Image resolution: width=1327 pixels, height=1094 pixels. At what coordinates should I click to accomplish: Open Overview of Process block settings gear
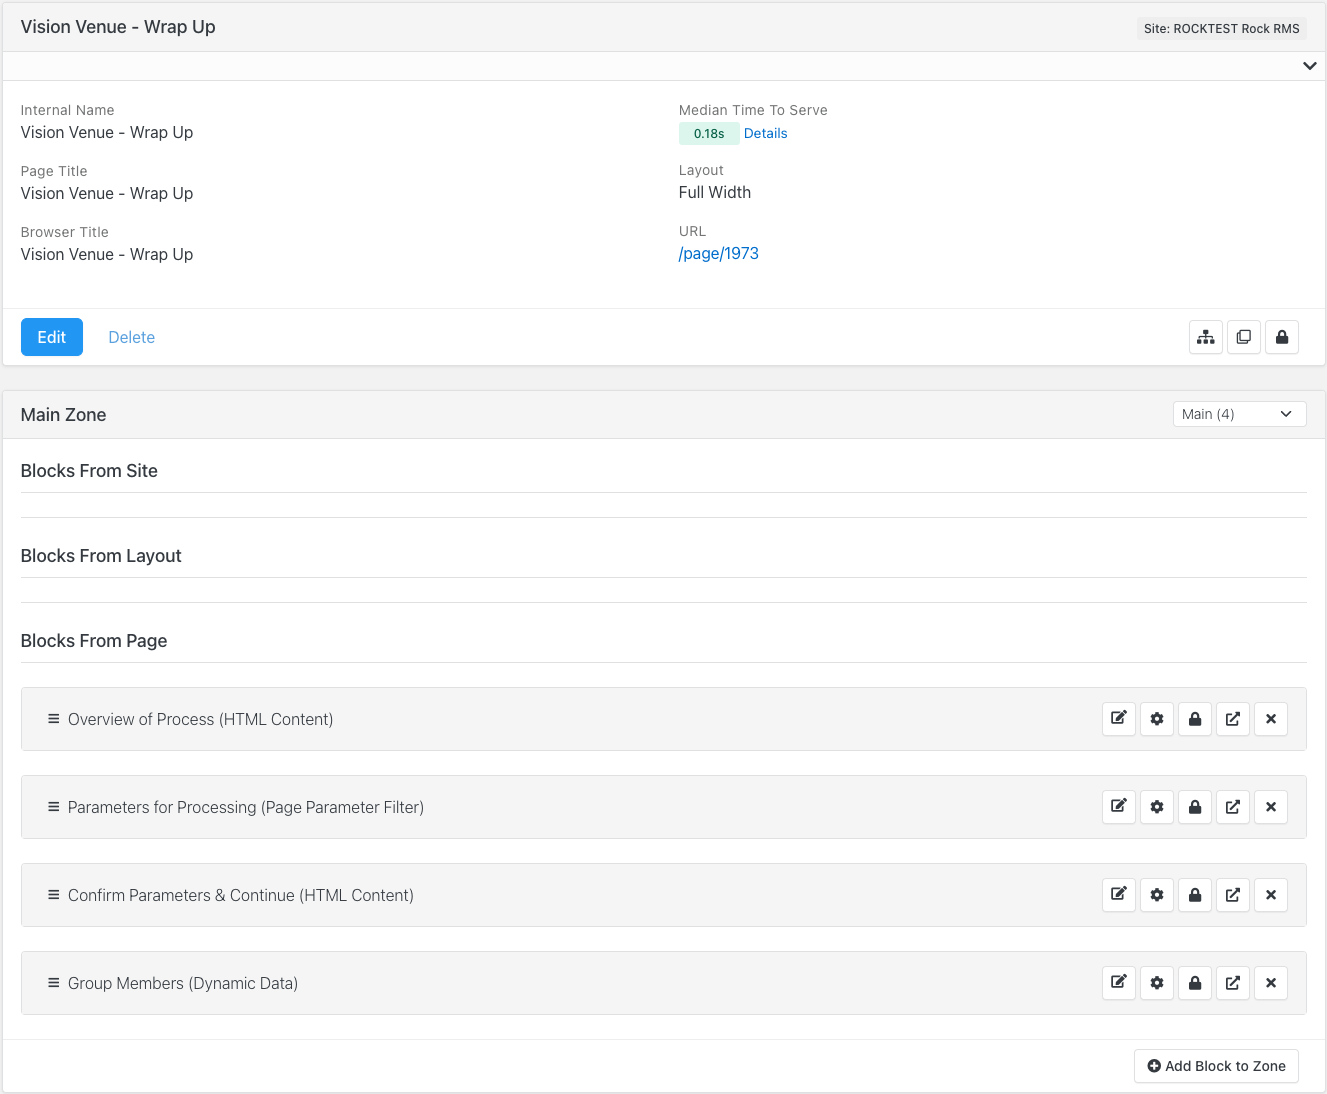1157,719
